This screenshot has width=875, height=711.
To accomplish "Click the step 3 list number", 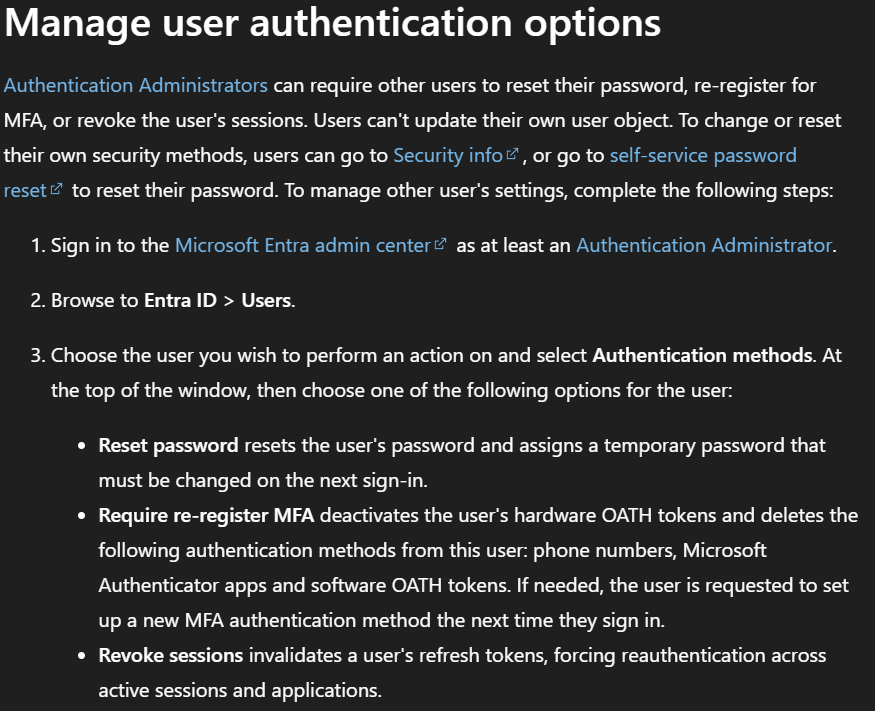I will [37, 356].
